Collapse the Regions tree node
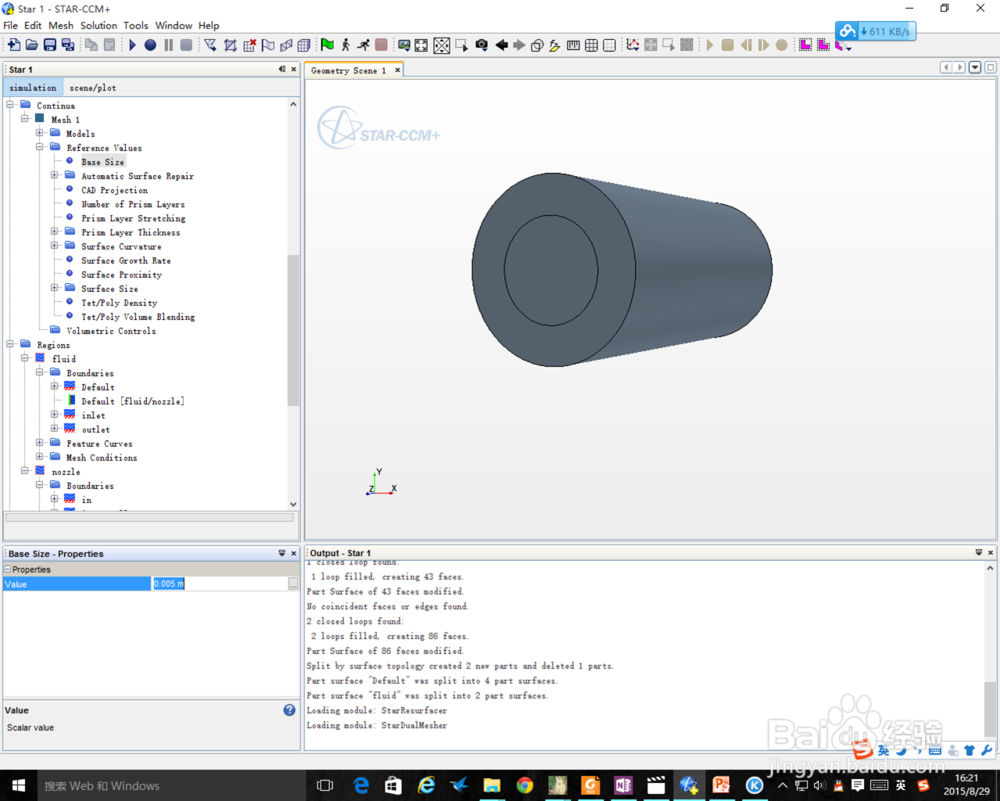The width and height of the screenshot is (1000, 801). pos(10,344)
